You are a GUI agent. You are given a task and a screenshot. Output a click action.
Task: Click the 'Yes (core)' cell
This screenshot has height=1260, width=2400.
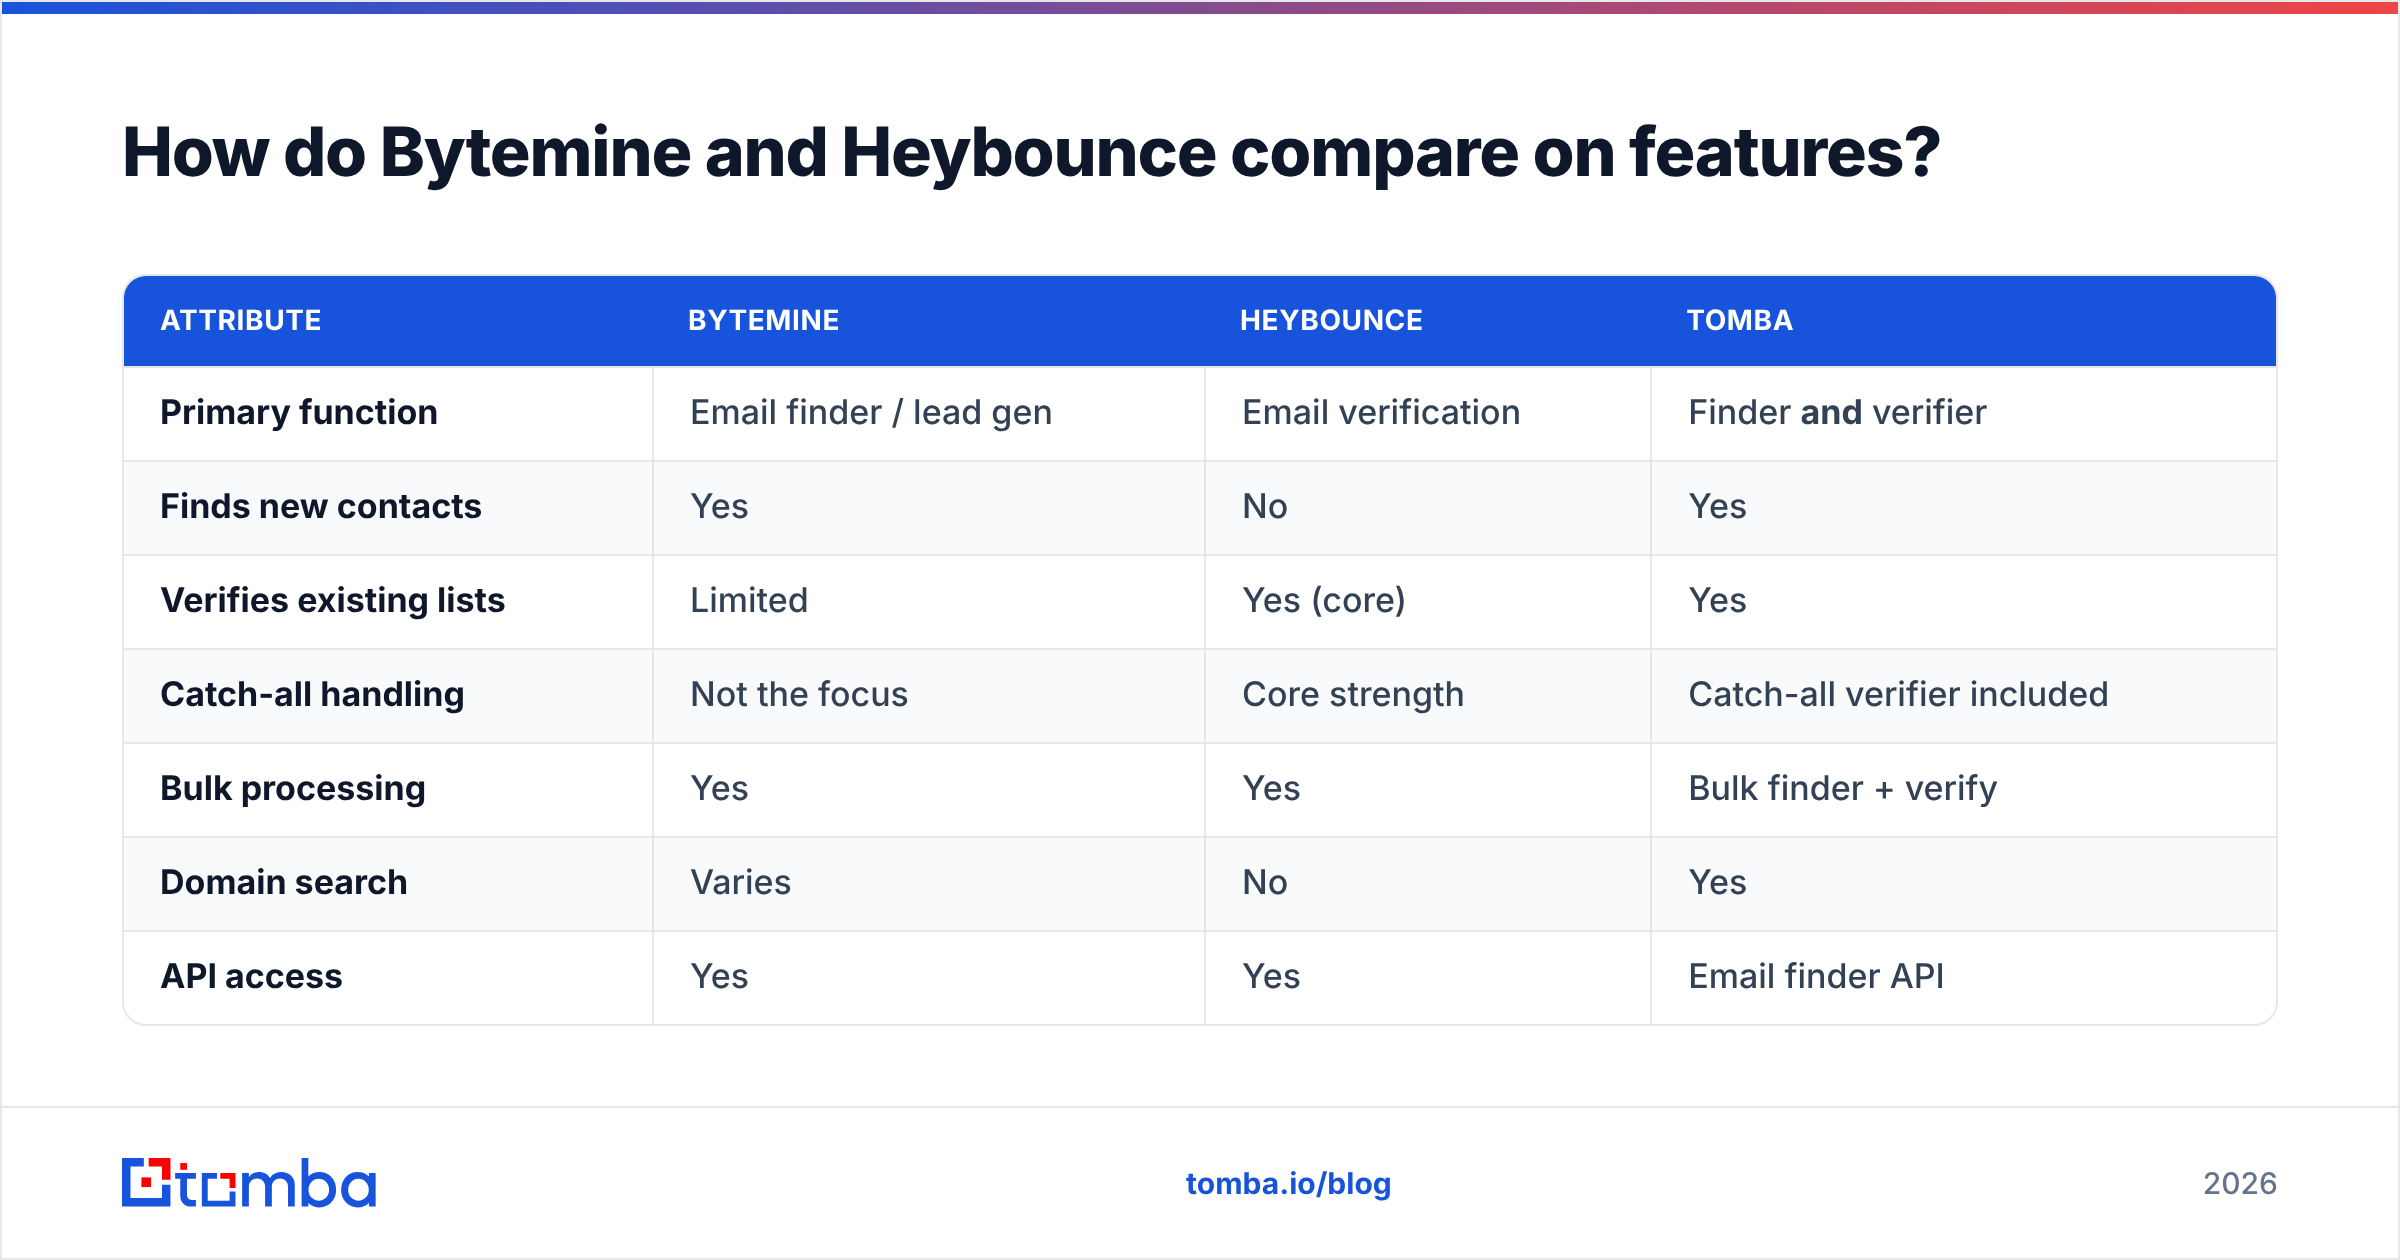1324,600
